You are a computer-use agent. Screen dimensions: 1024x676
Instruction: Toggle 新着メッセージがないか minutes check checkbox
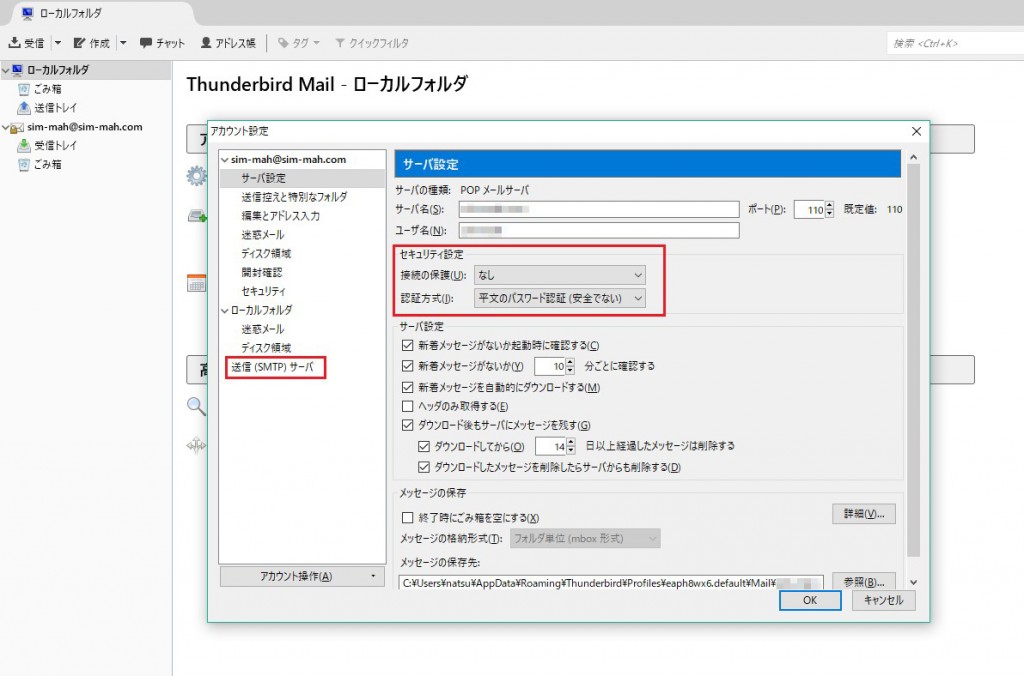(x=408, y=366)
